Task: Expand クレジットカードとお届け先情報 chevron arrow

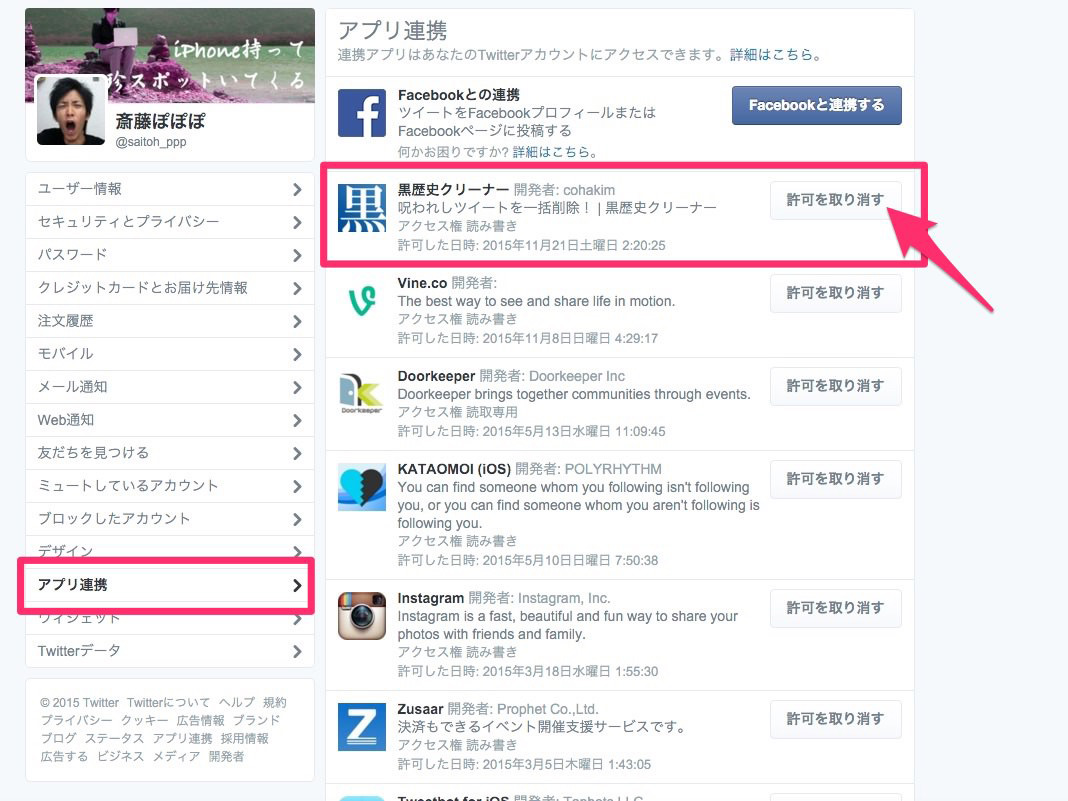Action: [x=297, y=288]
